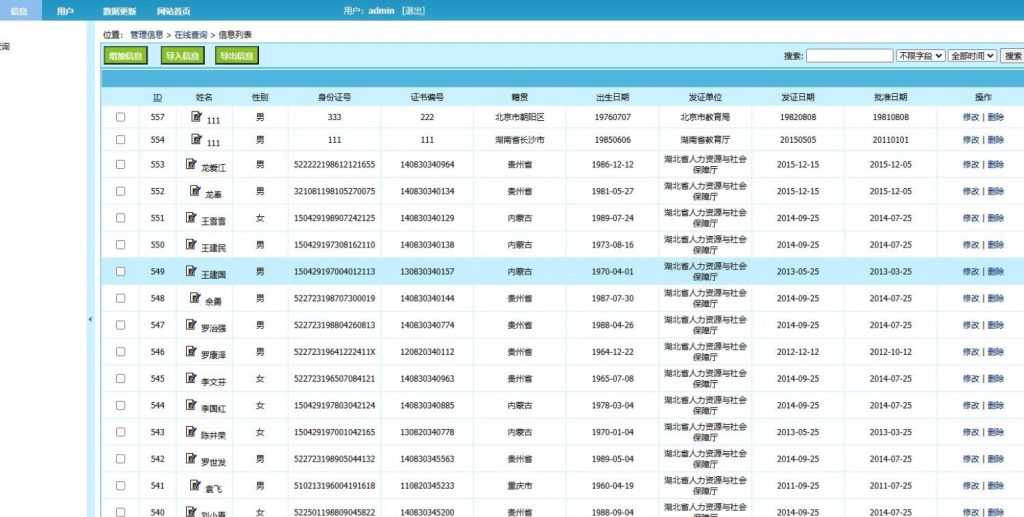Open the 用户 menu in the top bar
This screenshot has width=1024, height=517.
(65, 11)
